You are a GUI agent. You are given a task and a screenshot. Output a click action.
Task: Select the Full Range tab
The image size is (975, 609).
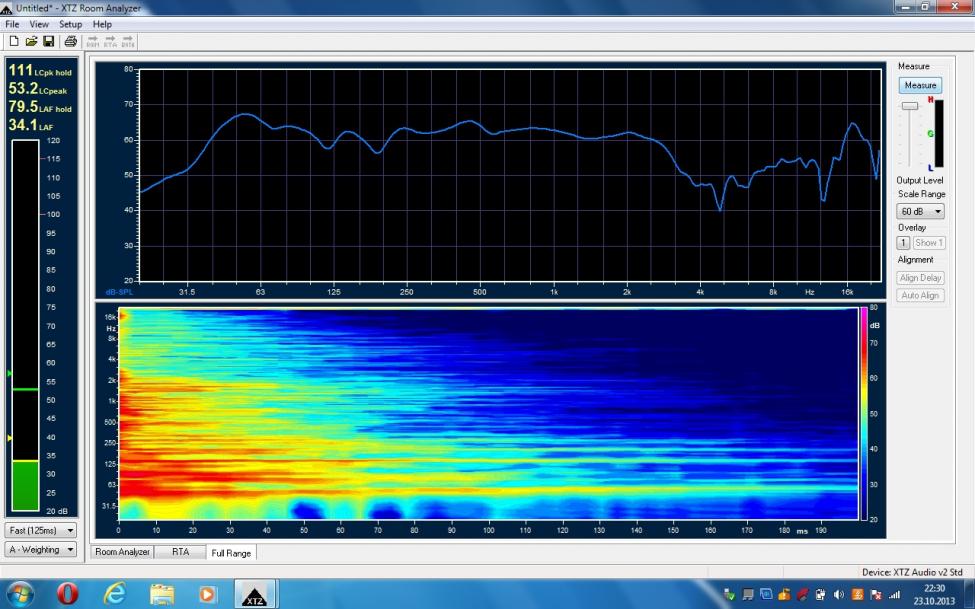coord(231,552)
